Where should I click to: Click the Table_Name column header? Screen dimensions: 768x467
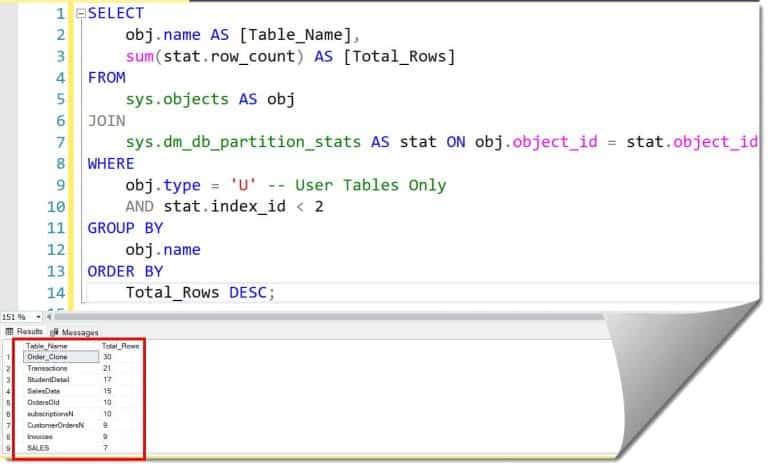point(47,346)
